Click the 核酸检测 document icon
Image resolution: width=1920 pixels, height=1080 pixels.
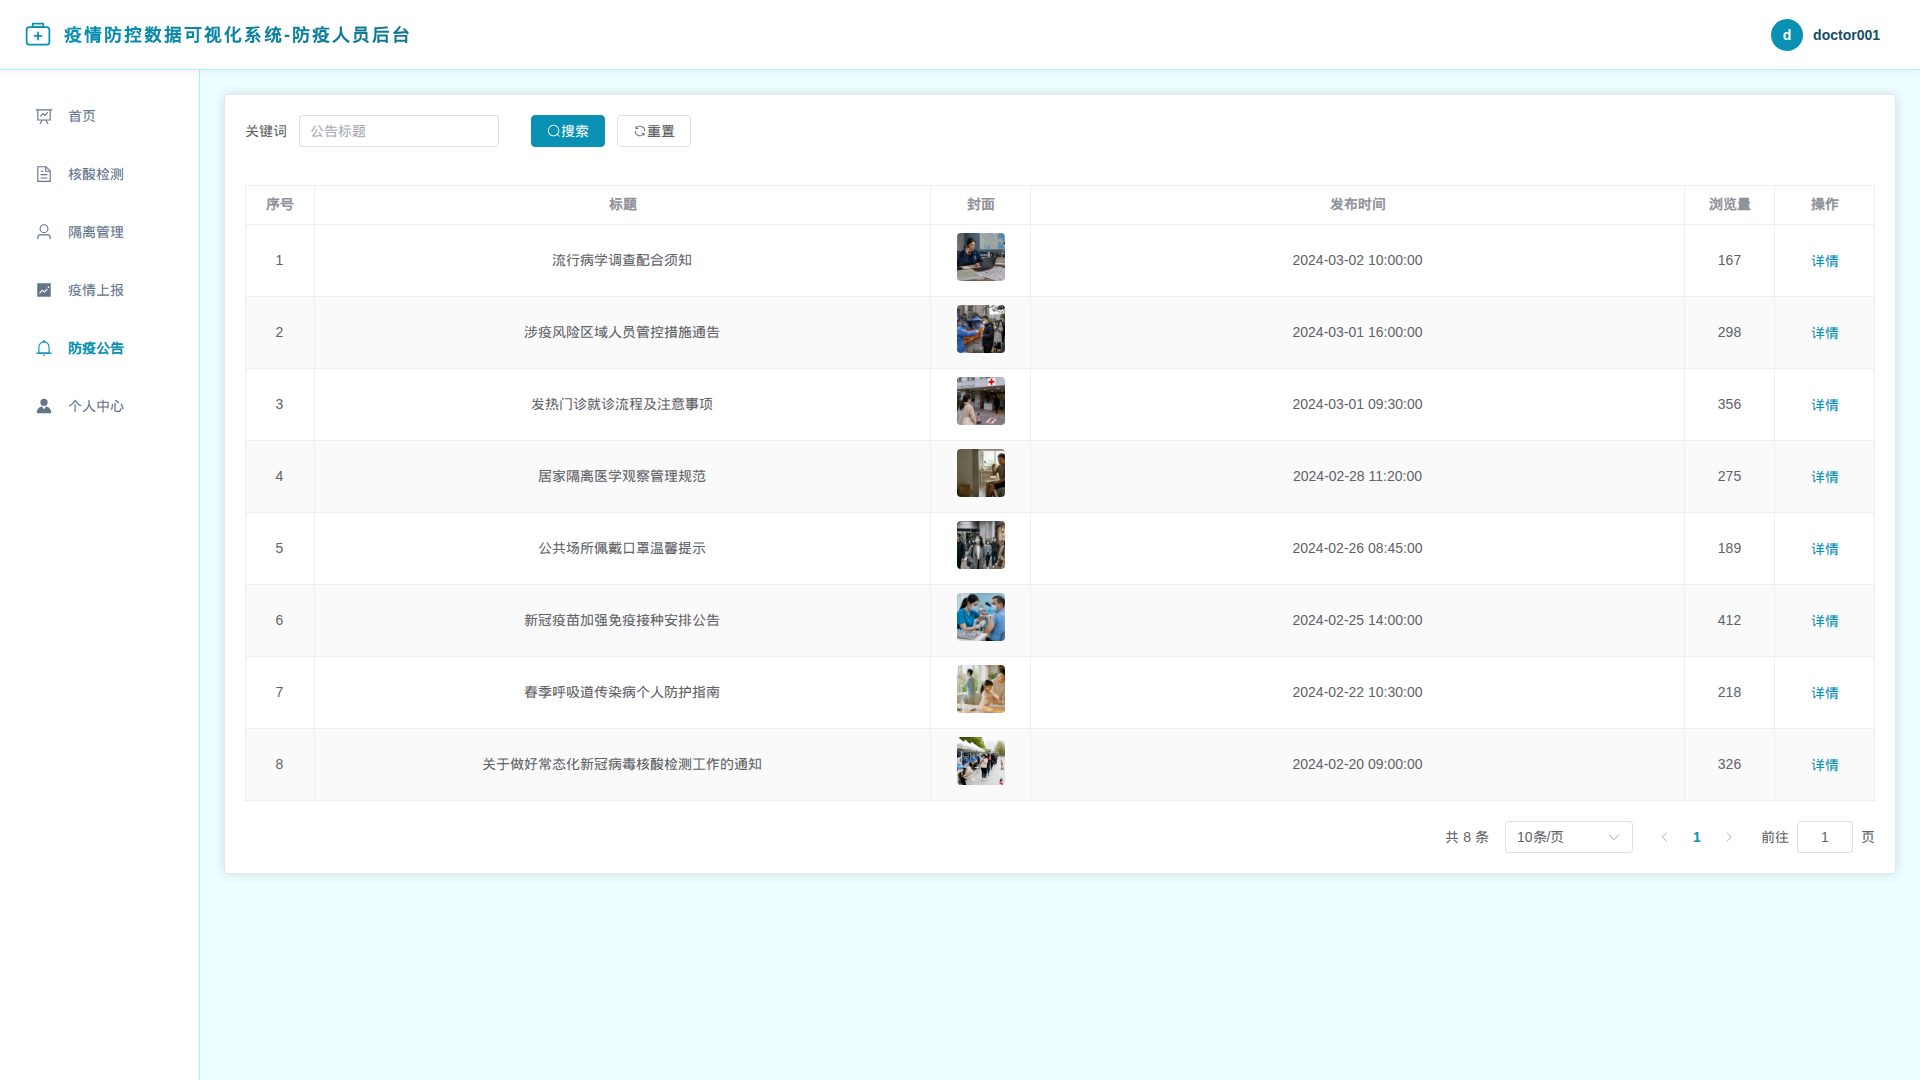pyautogui.click(x=44, y=174)
